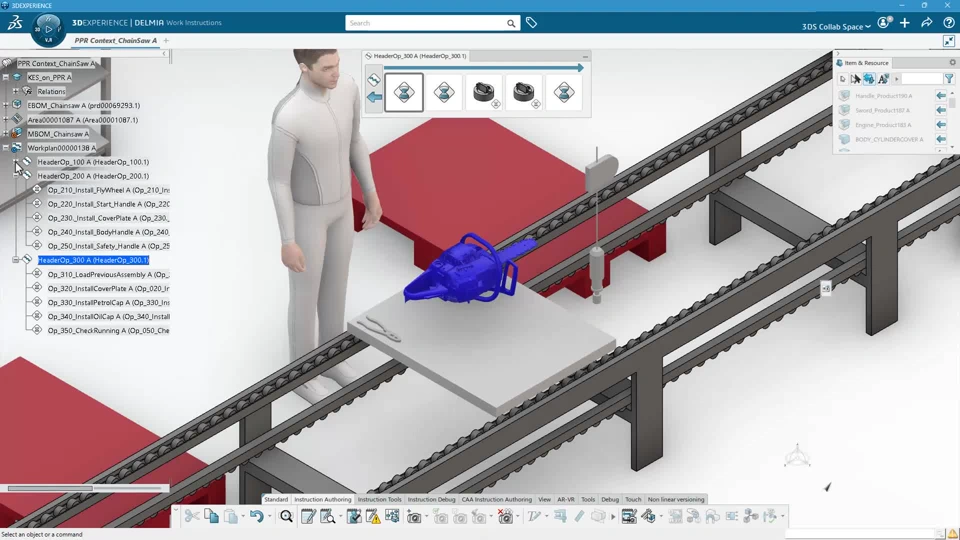Screen dimensions: 960x540
Task: Toggle the highlighted blue parts filter button
Action: point(869,79)
